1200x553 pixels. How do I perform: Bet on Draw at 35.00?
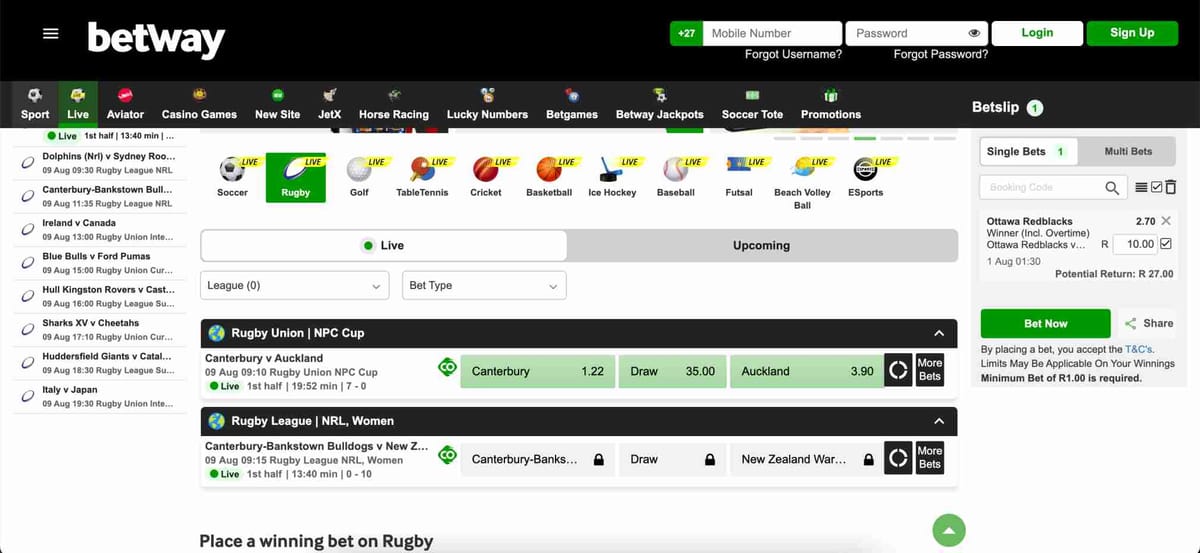672,371
